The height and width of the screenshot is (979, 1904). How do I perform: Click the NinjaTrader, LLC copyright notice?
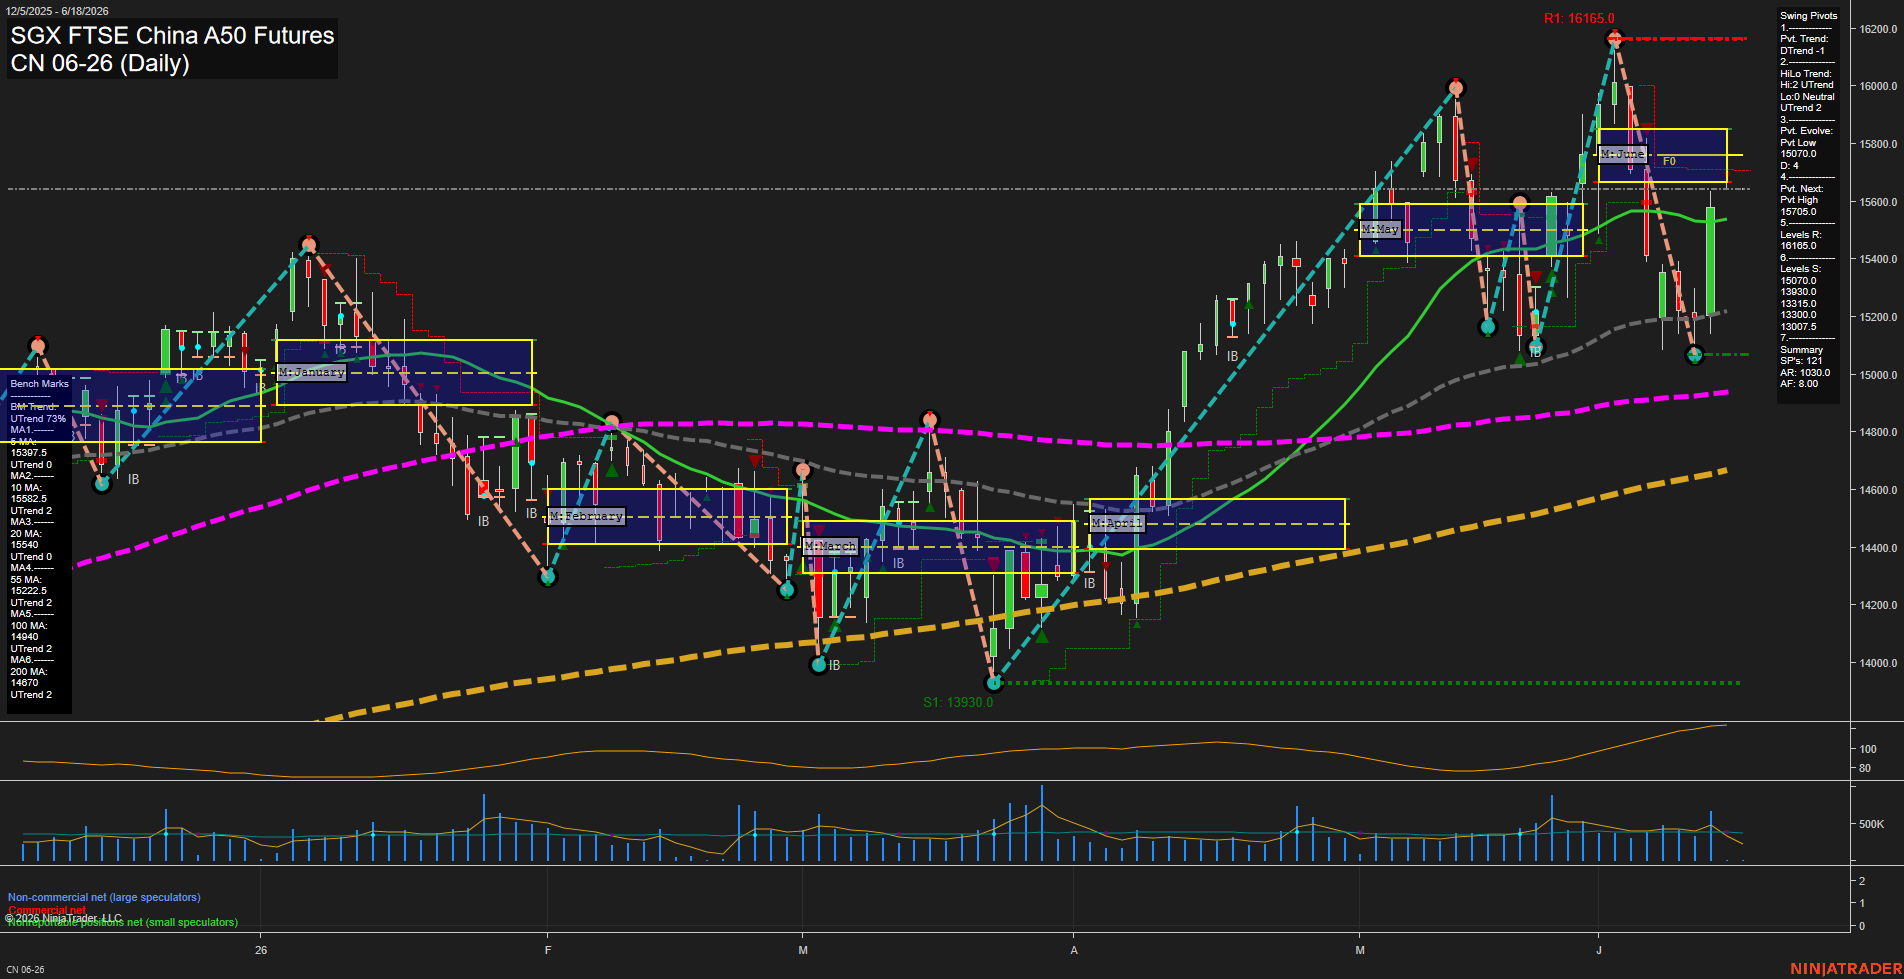63,918
